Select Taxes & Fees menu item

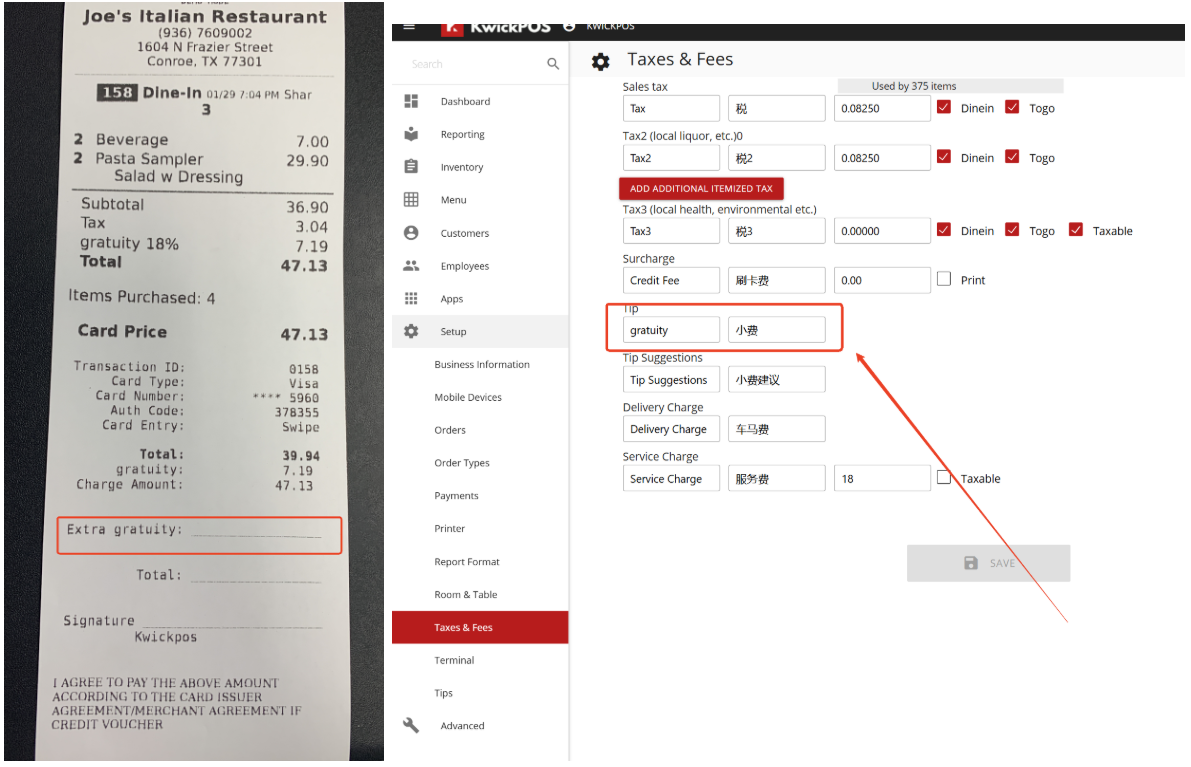click(x=480, y=627)
